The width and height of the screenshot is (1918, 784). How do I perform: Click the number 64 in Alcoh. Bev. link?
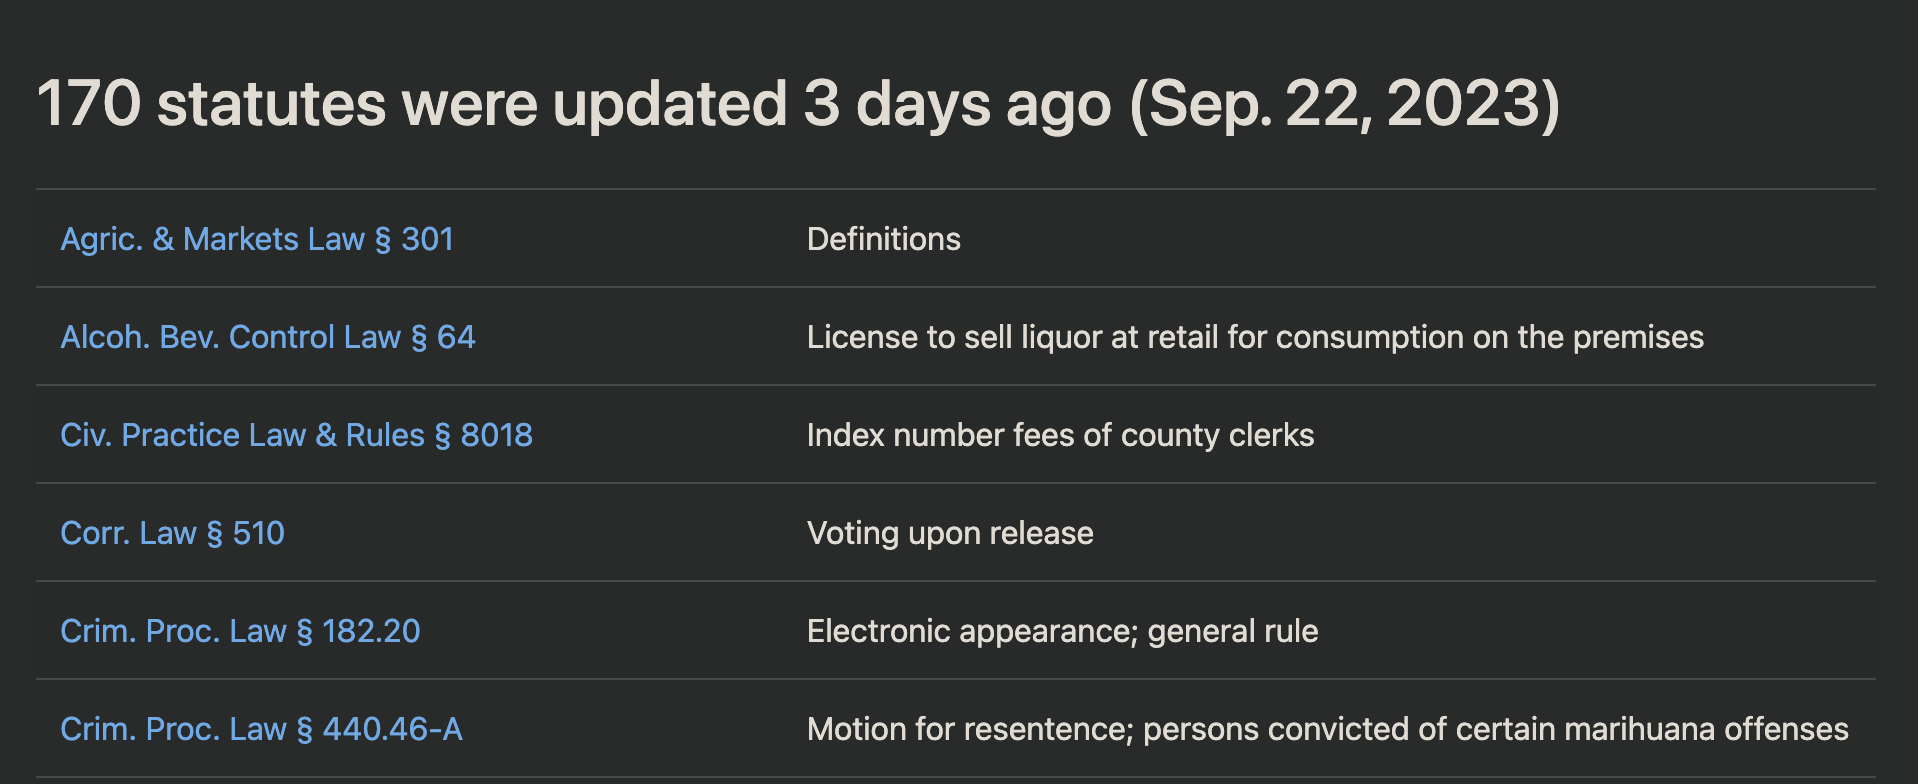456,337
